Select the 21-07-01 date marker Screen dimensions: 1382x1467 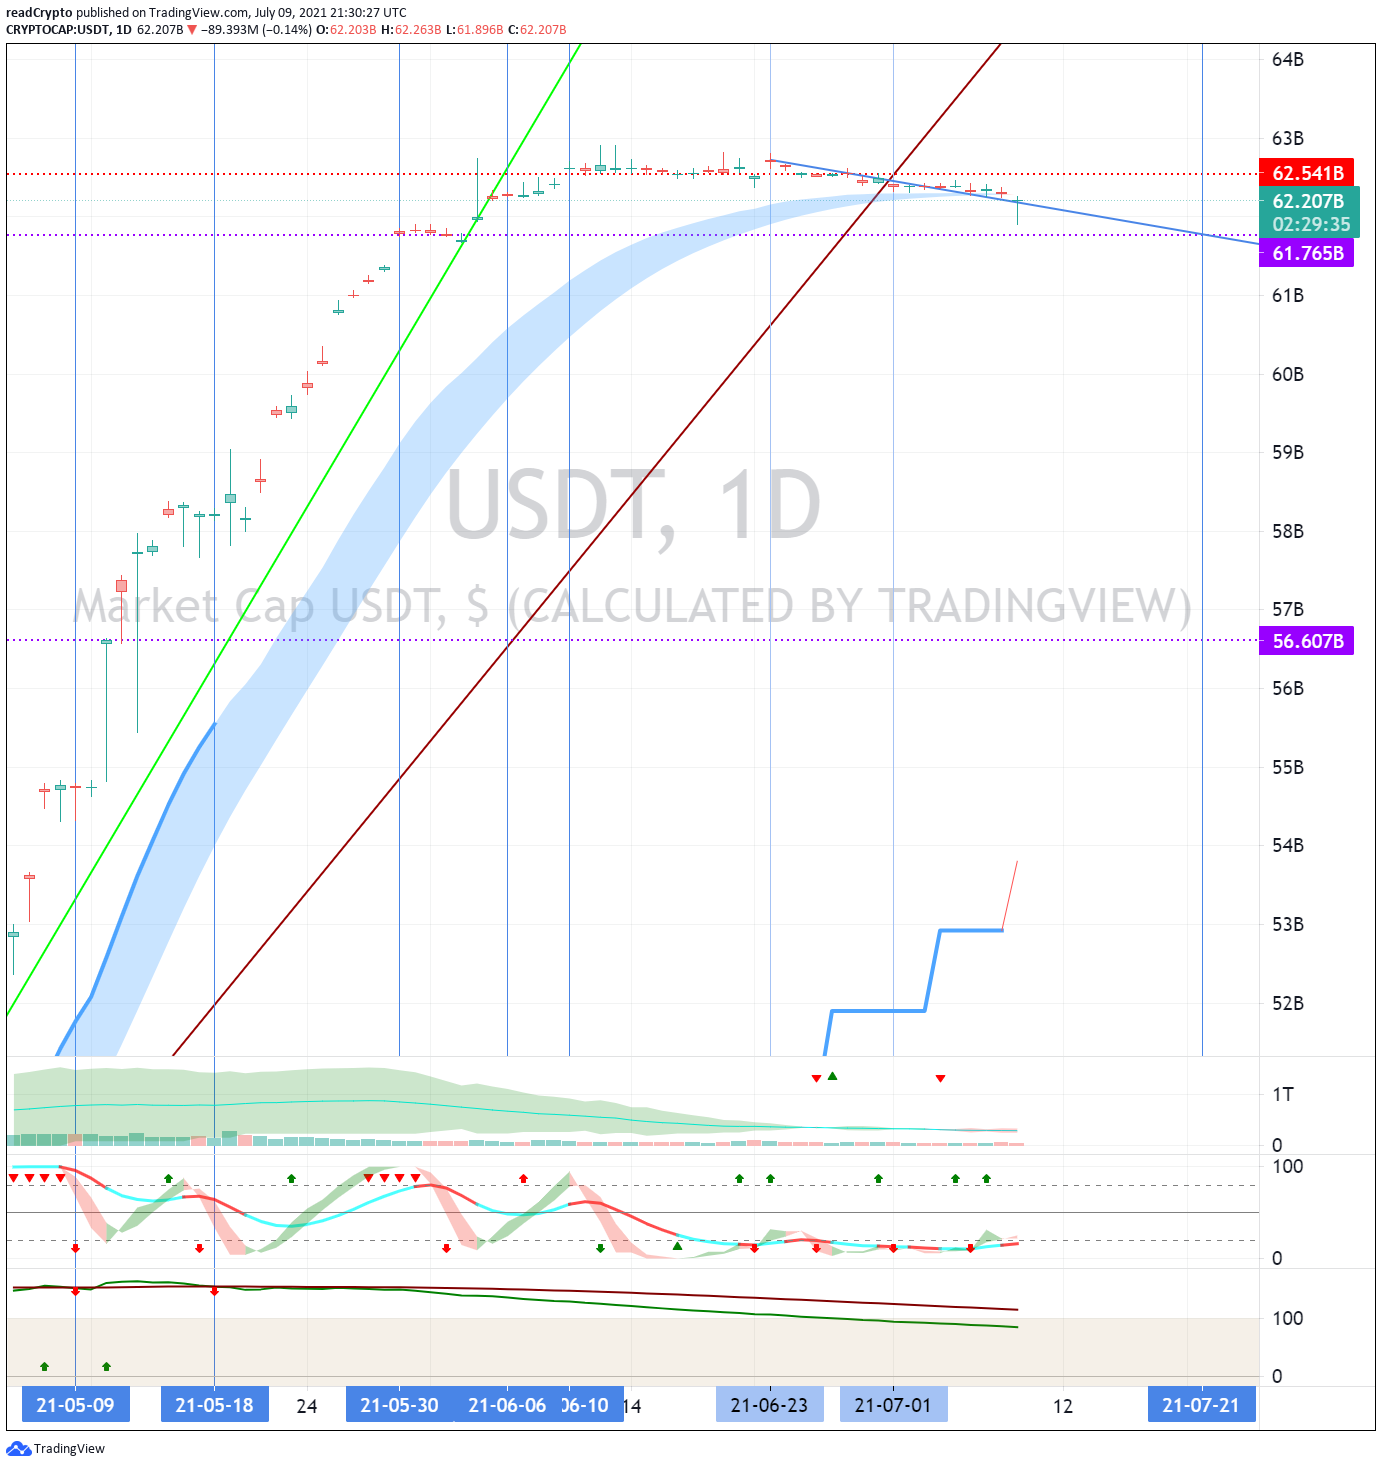893,1405
